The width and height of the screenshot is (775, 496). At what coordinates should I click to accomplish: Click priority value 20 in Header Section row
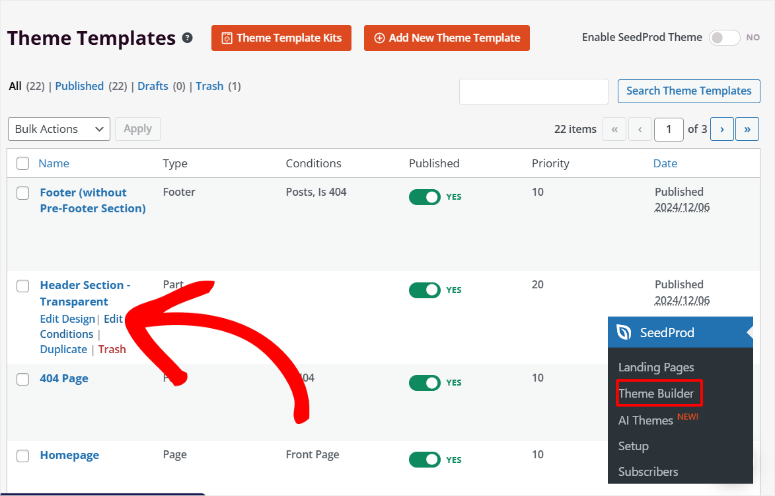(538, 285)
